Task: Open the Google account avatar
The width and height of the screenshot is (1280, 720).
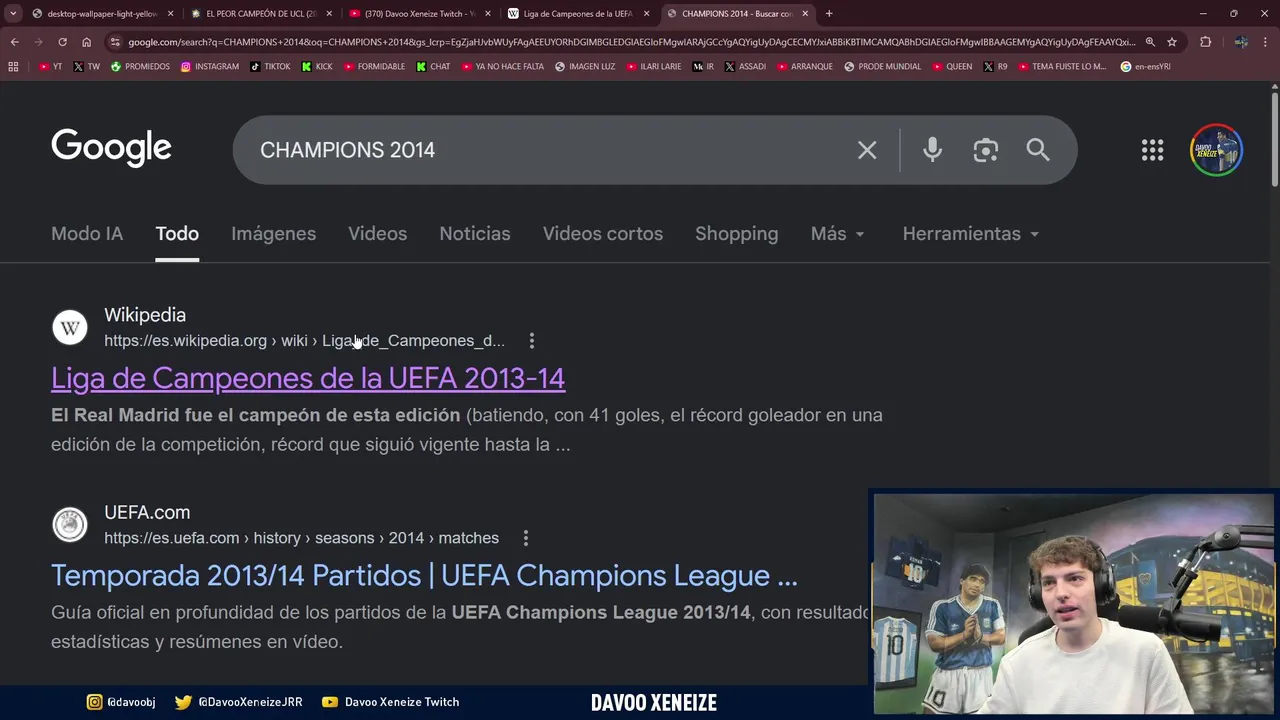Action: coord(1216,150)
